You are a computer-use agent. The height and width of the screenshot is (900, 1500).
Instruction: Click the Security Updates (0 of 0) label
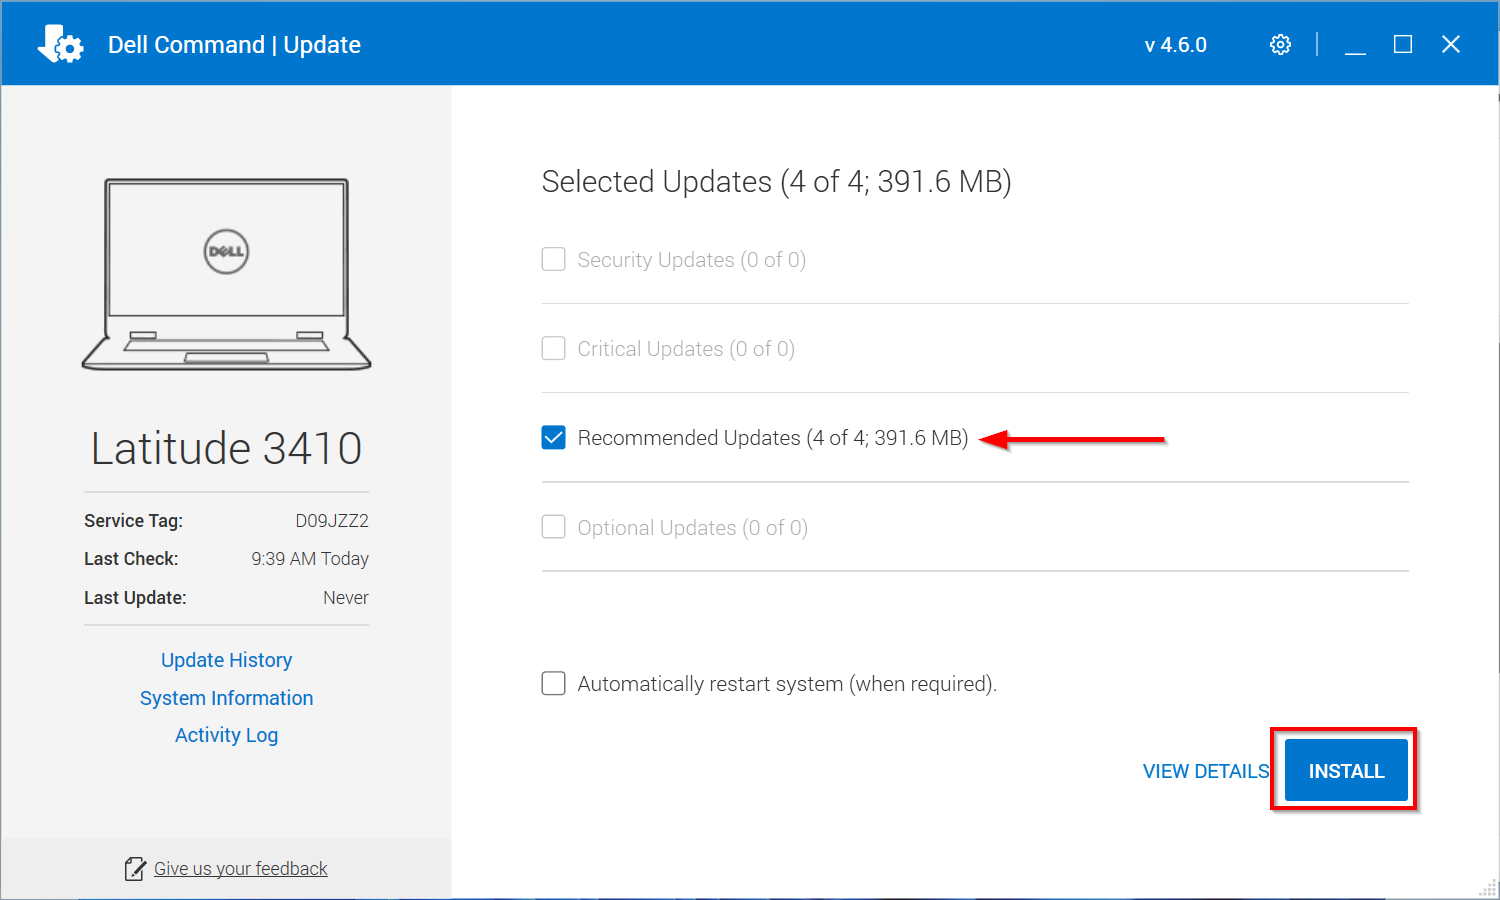(692, 260)
